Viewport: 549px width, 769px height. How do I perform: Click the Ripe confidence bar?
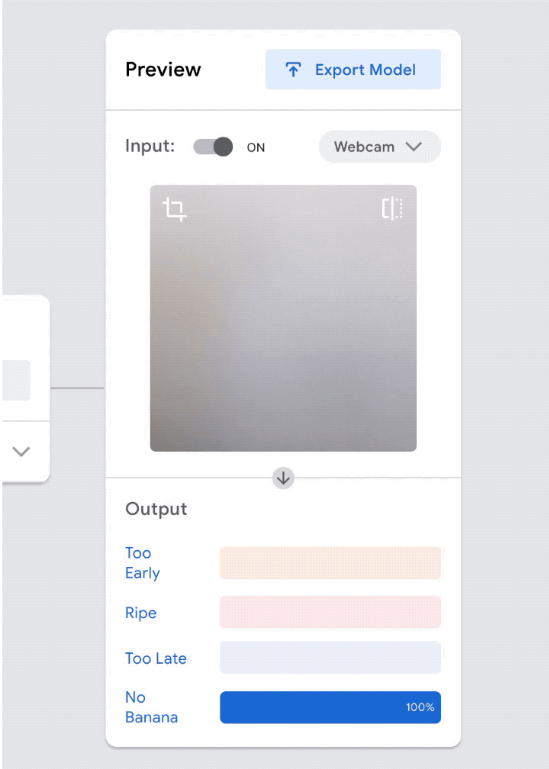tap(330, 612)
